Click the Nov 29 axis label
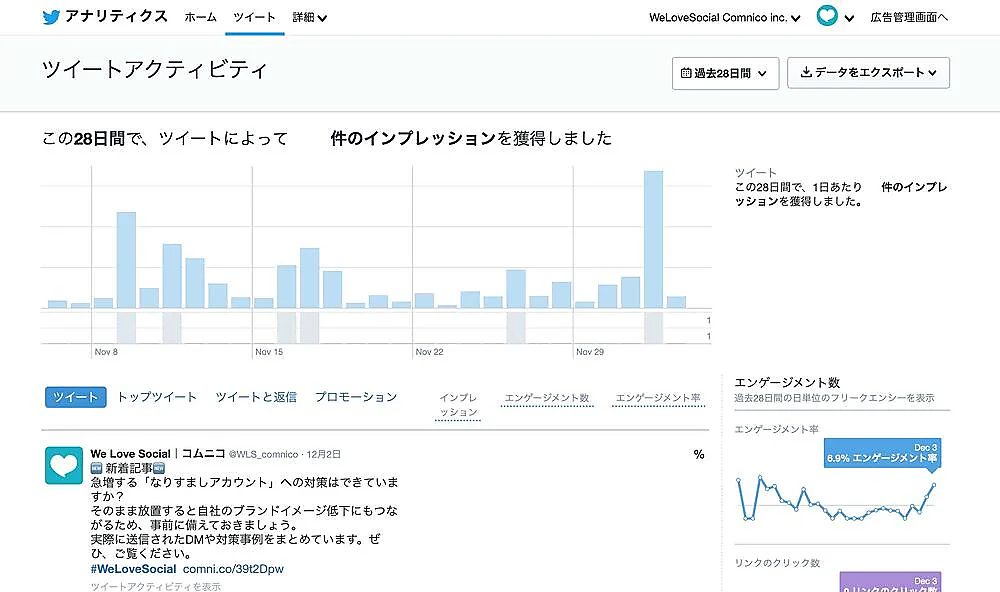This screenshot has width=1000, height=592. pos(590,352)
